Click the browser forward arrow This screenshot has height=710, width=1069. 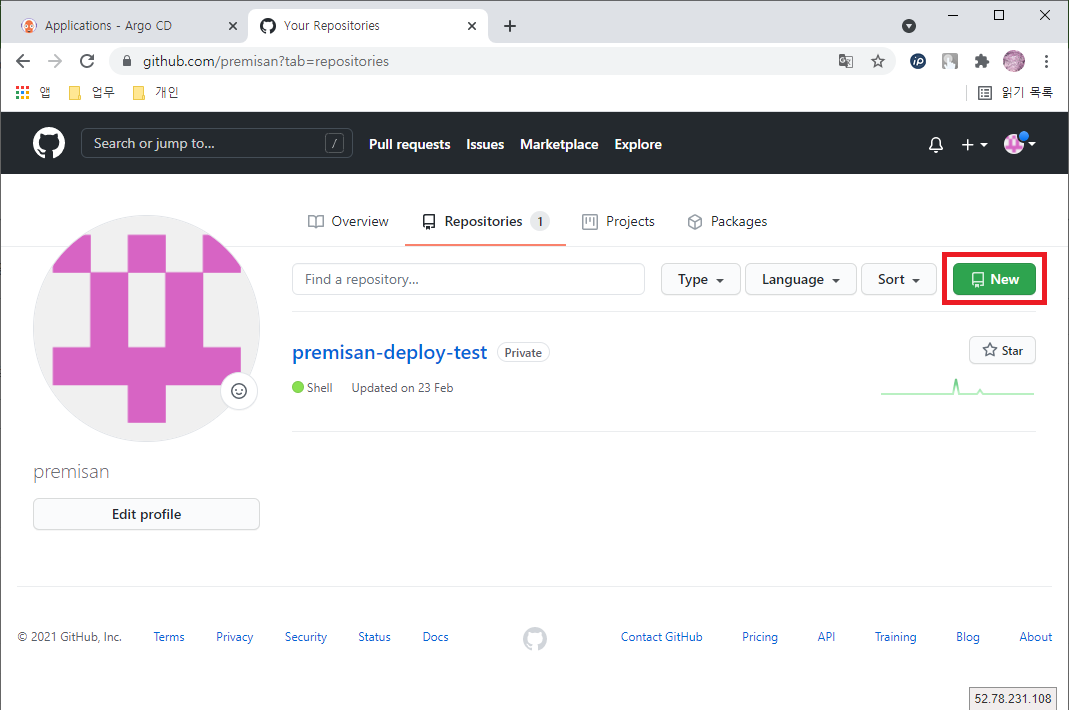55,61
